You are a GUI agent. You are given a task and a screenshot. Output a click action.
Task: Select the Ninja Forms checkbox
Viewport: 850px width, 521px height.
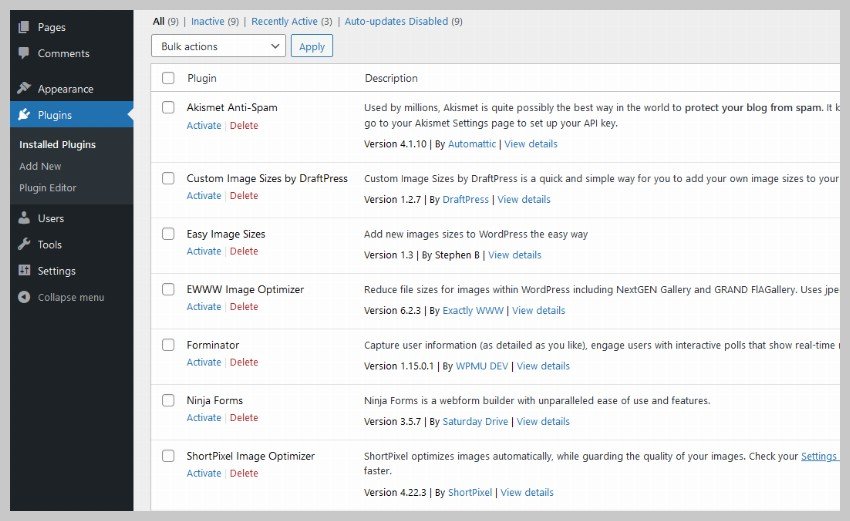(x=168, y=400)
